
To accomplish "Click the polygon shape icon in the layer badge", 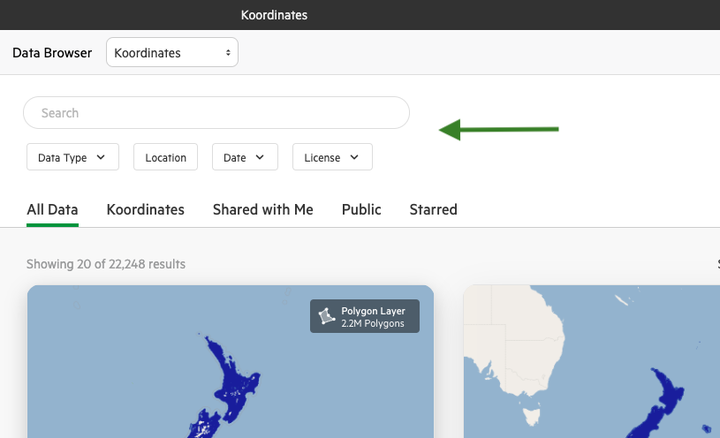I will click(x=326, y=316).
